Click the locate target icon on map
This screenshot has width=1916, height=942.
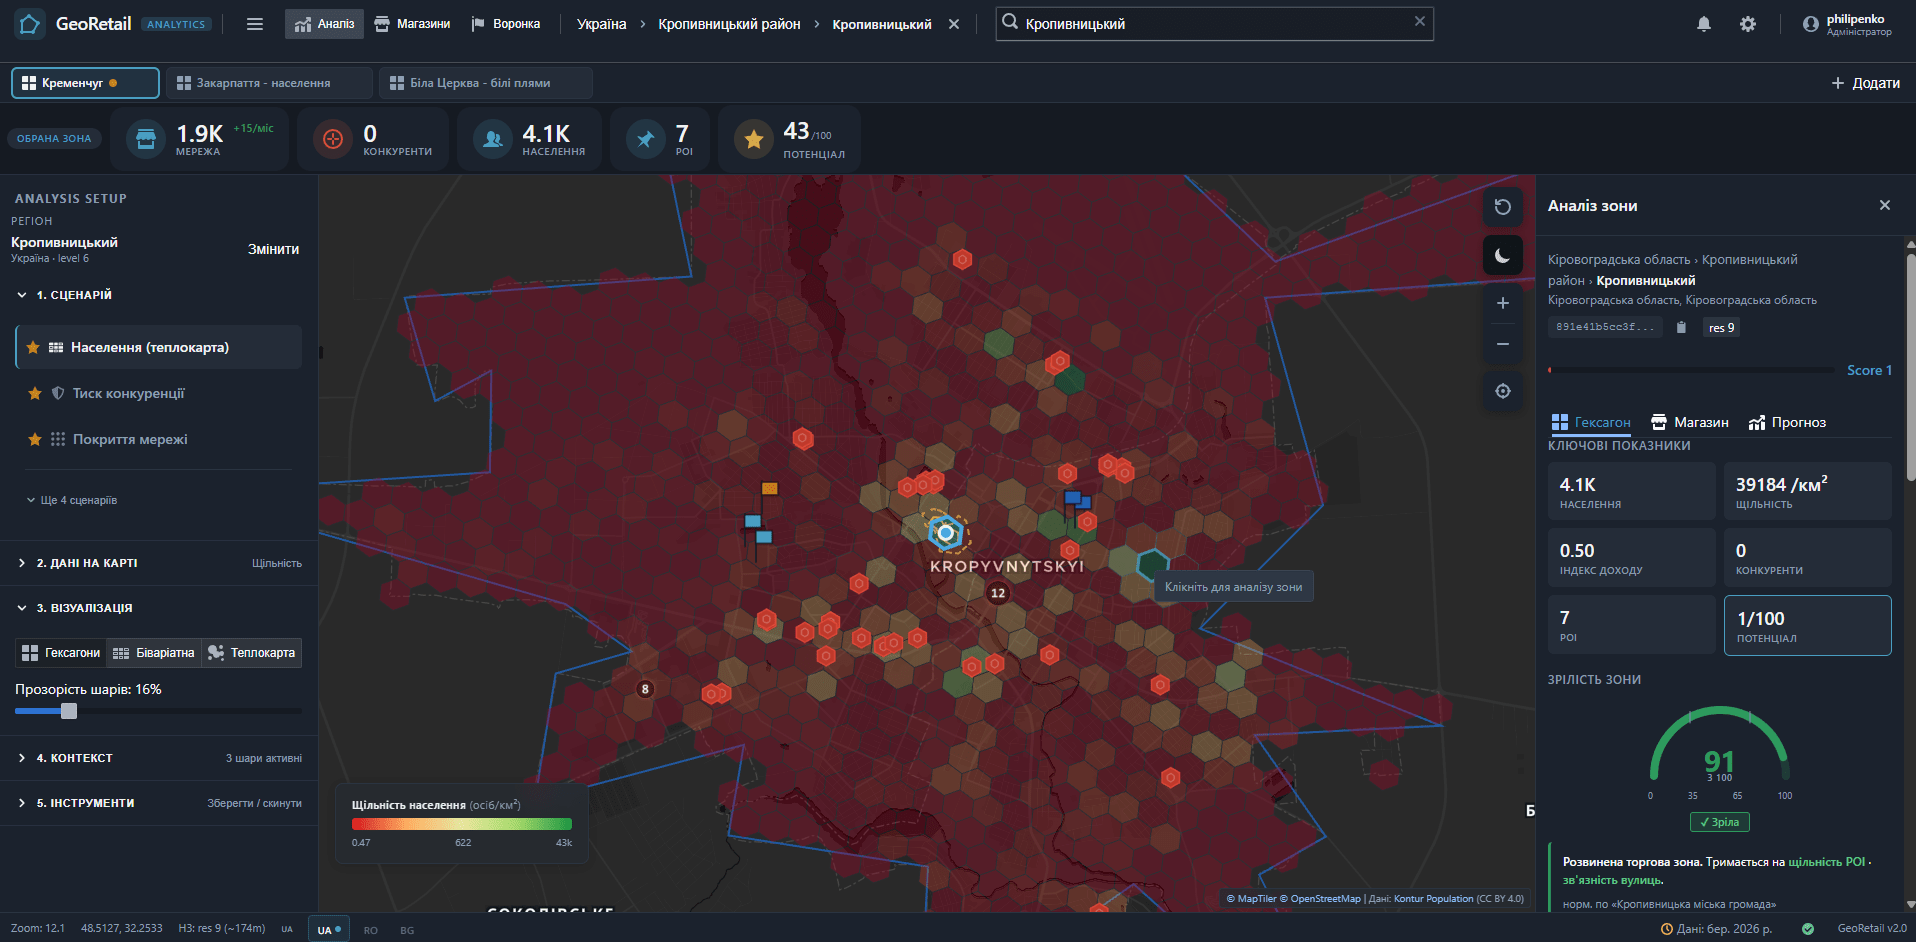coord(1502,391)
